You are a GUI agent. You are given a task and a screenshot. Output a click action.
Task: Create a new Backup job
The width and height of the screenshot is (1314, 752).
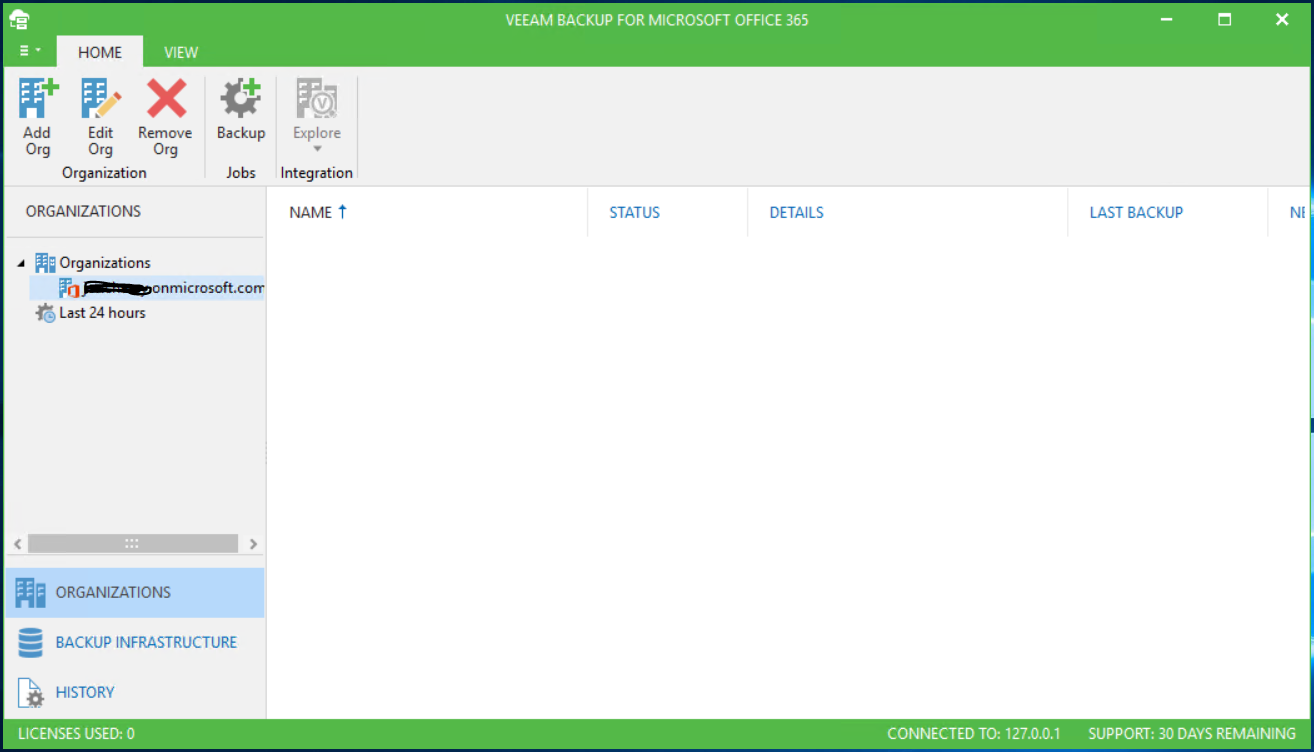click(241, 110)
